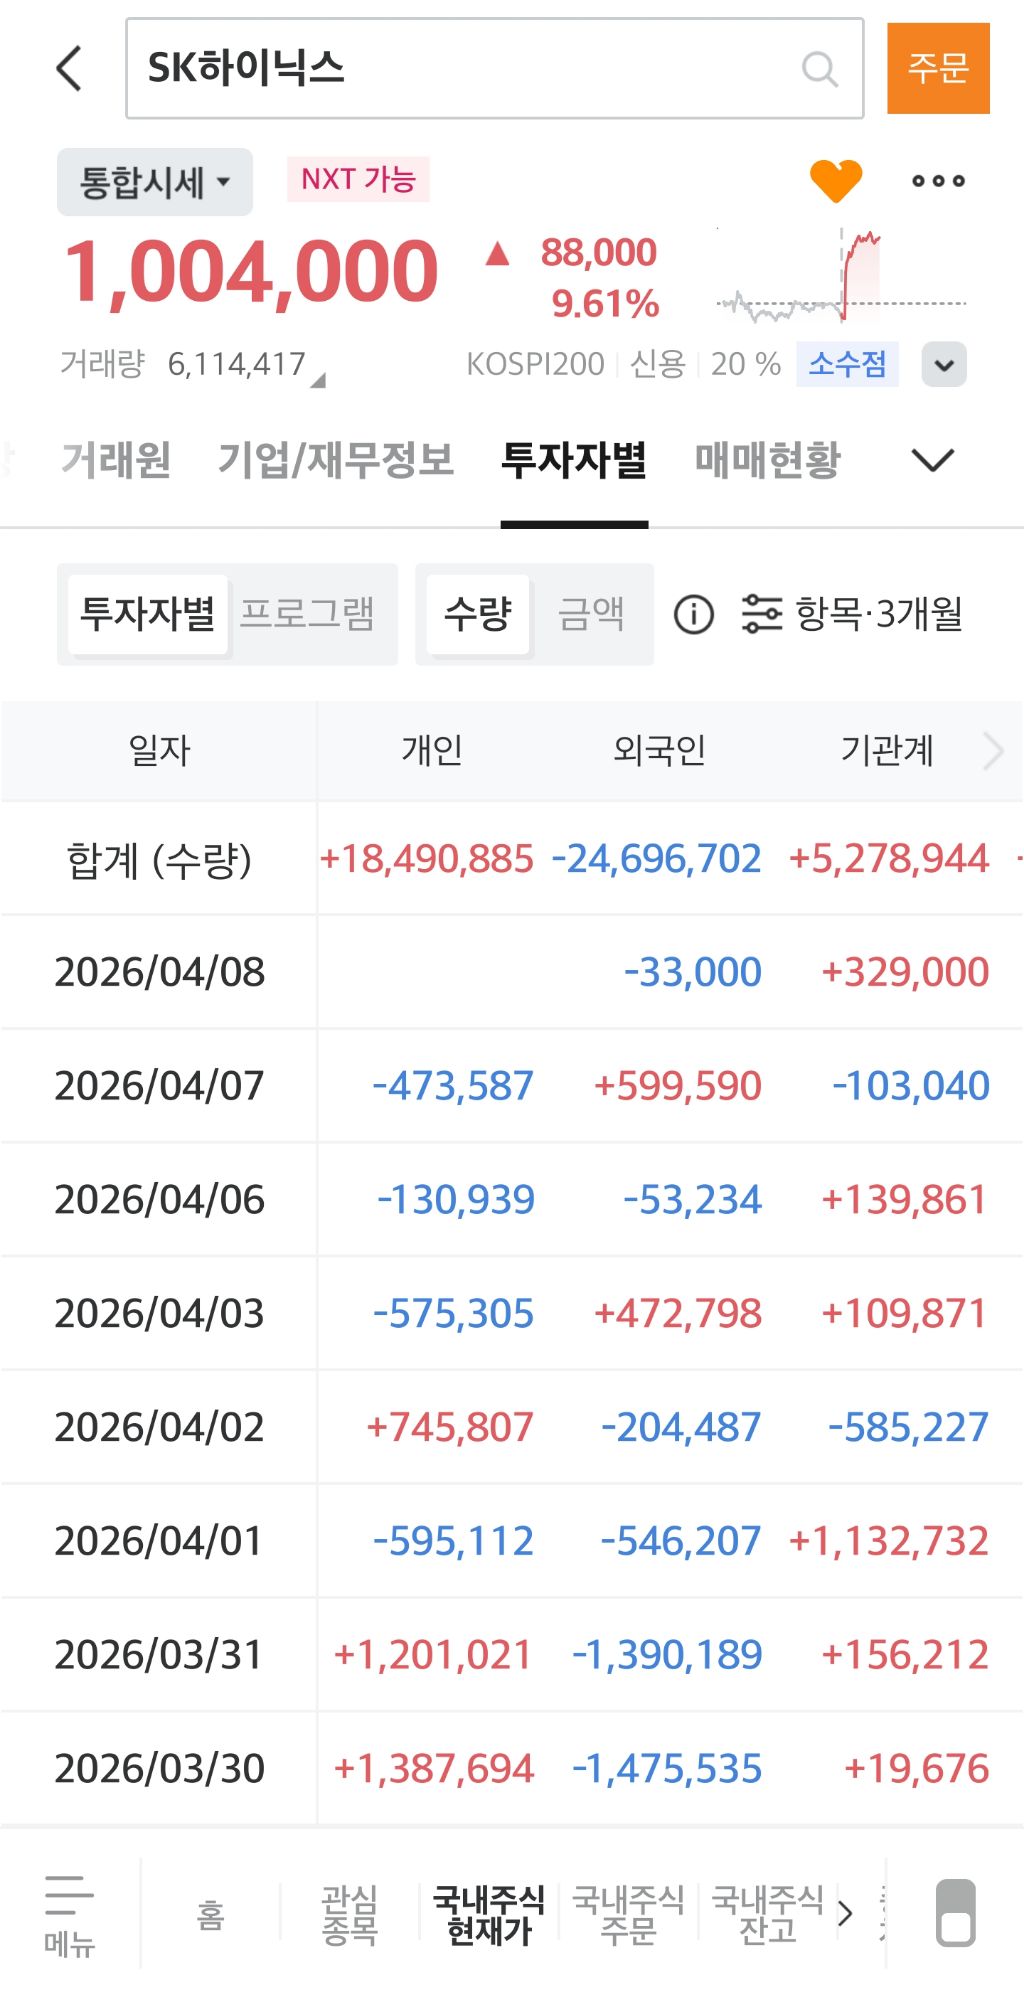Tap the device icon at bottom right

[955, 1912]
